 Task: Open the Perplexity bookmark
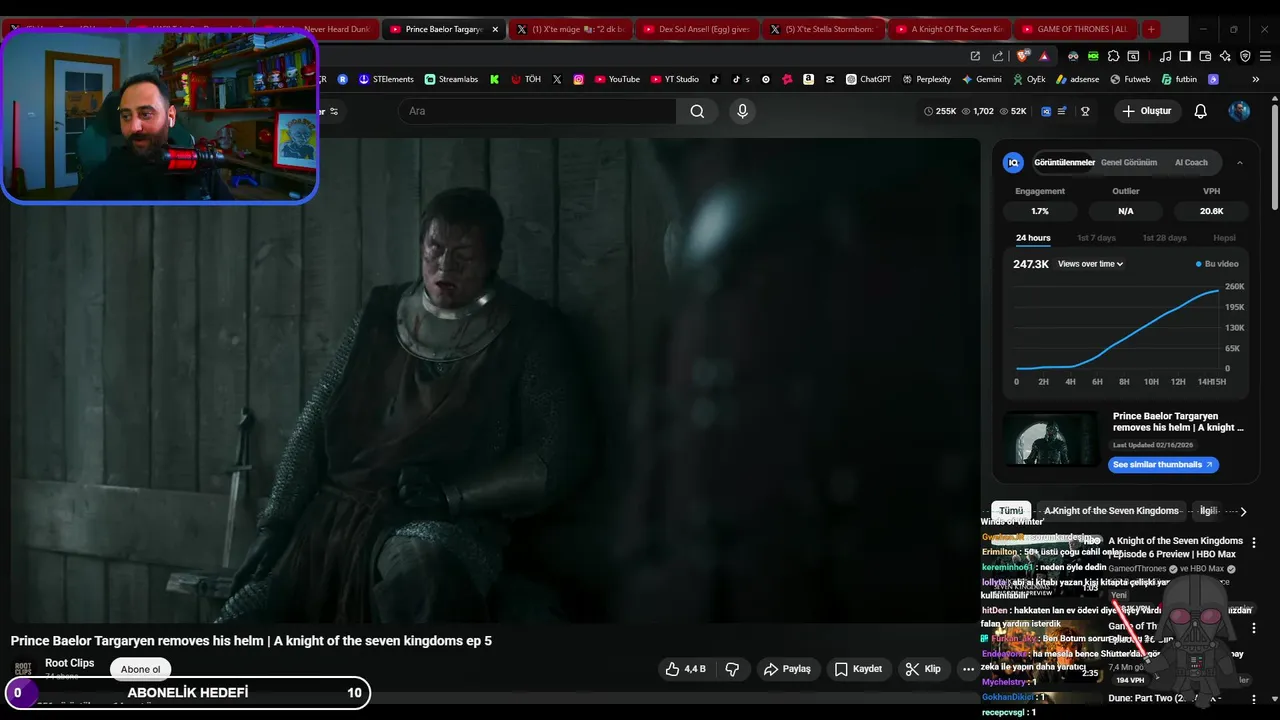[x=926, y=79]
